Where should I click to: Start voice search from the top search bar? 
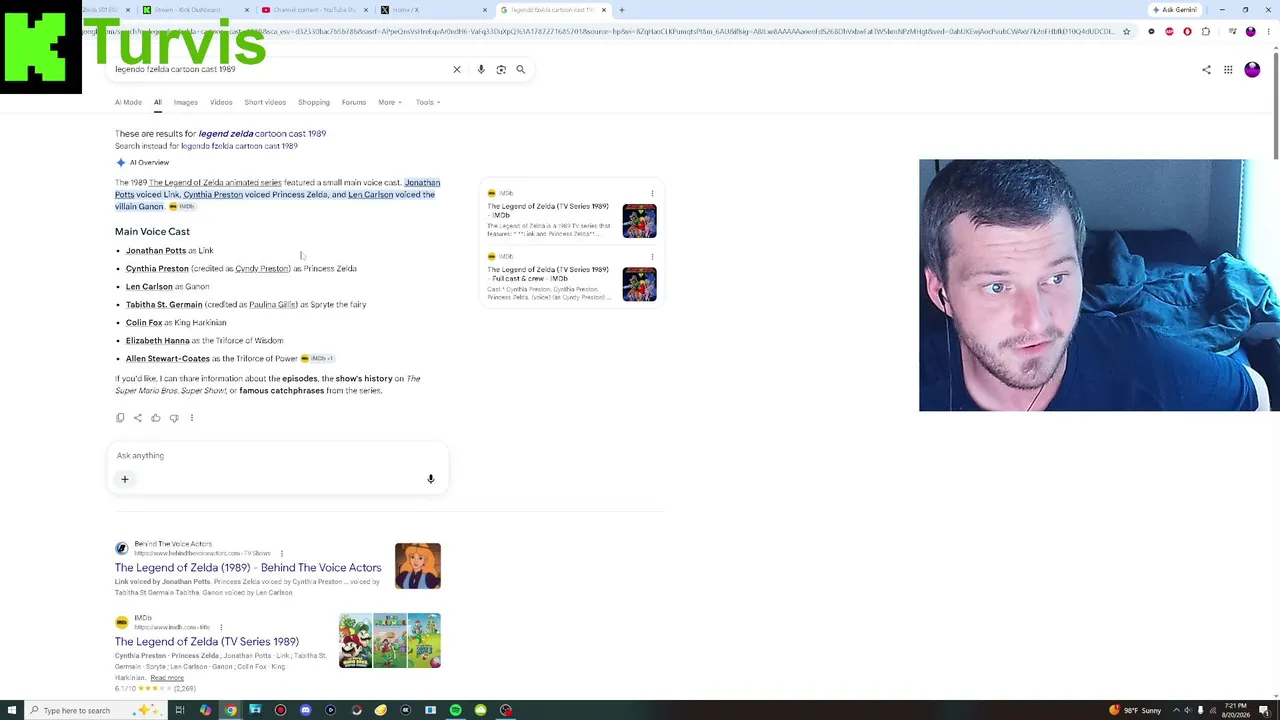pyautogui.click(x=481, y=69)
